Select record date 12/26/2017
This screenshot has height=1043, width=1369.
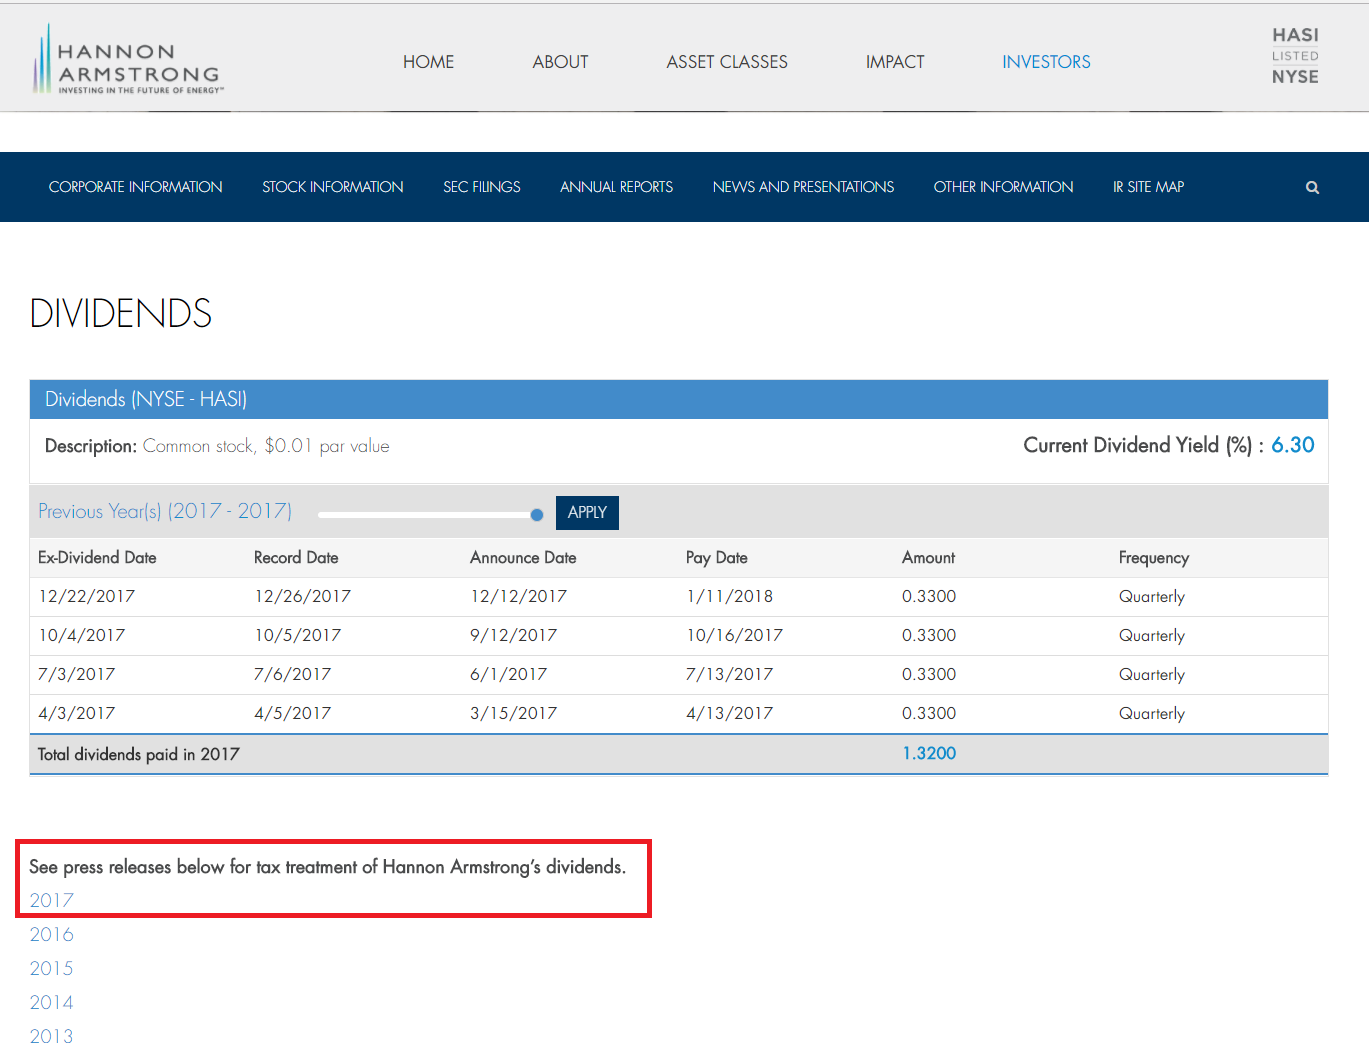[302, 597]
